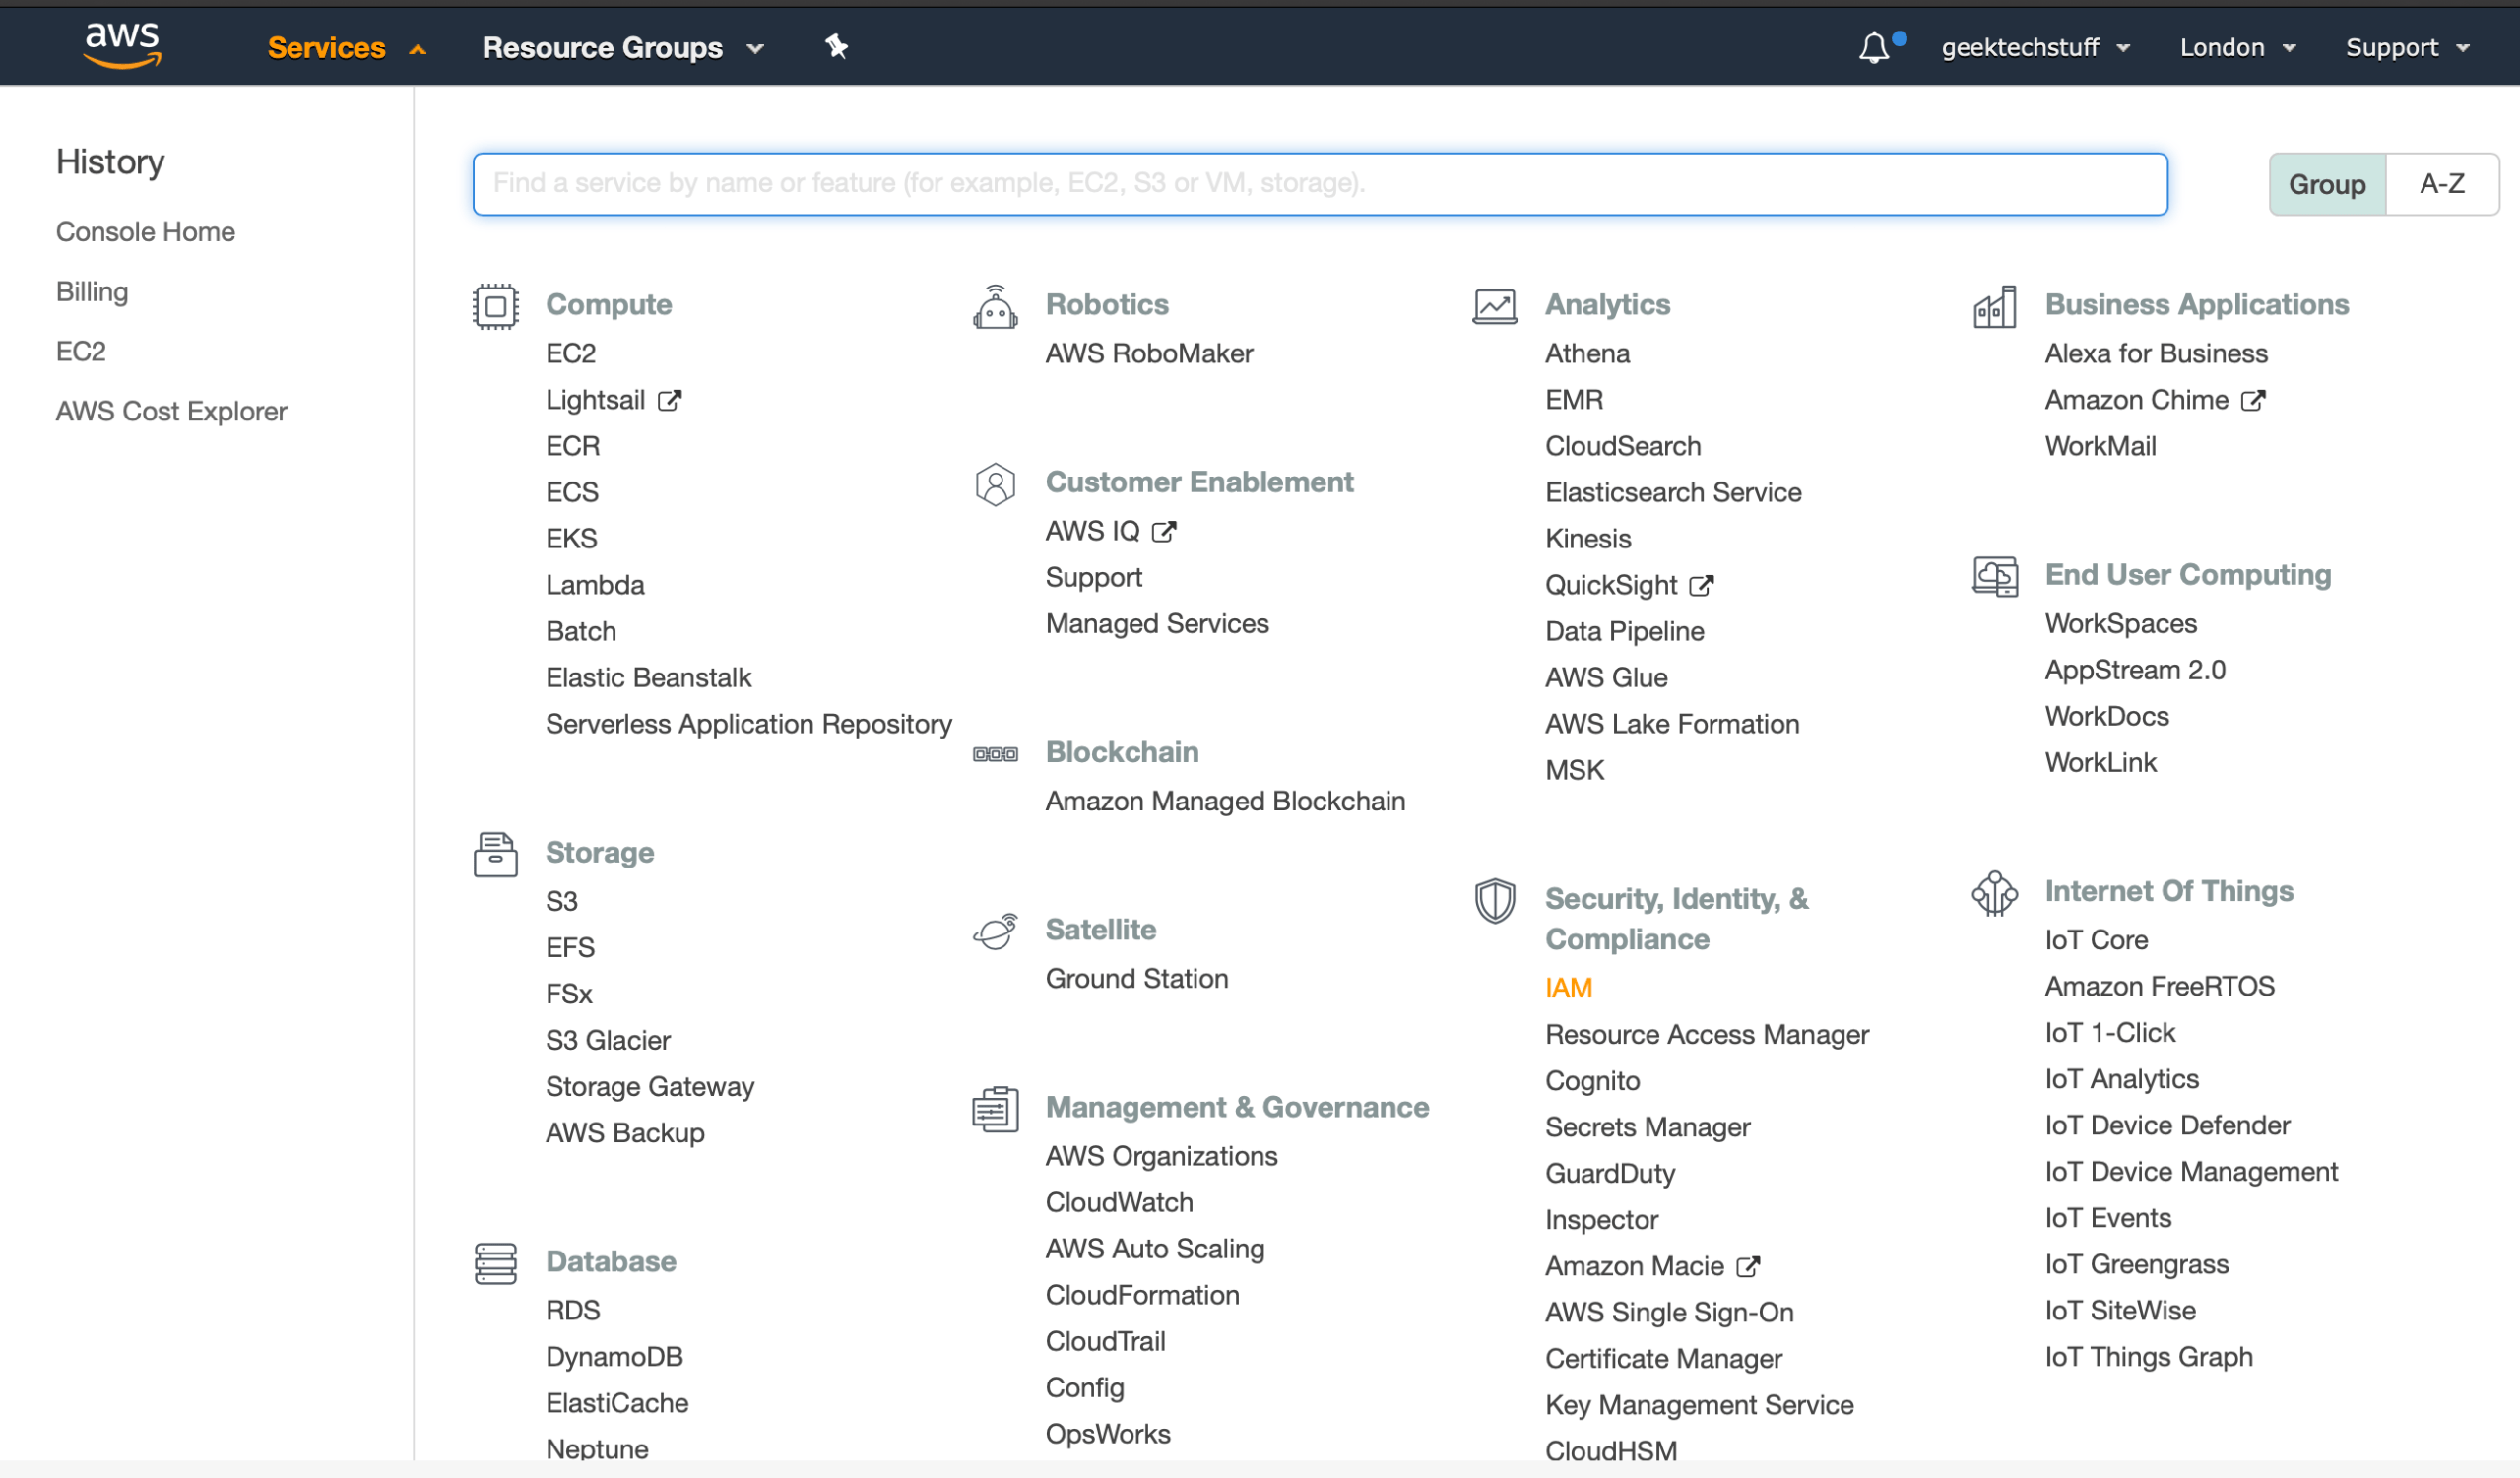Viewport: 2520px width, 1478px height.
Task: Click the Compute category icon
Action: [x=496, y=306]
